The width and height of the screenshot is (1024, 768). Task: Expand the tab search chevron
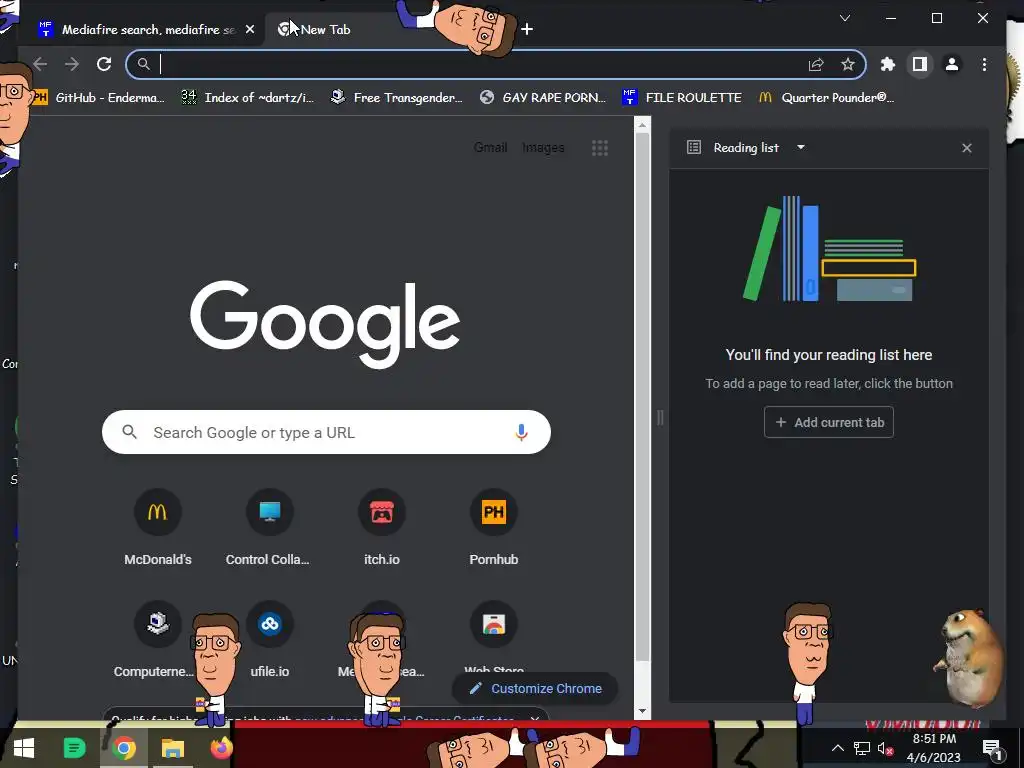tap(845, 18)
